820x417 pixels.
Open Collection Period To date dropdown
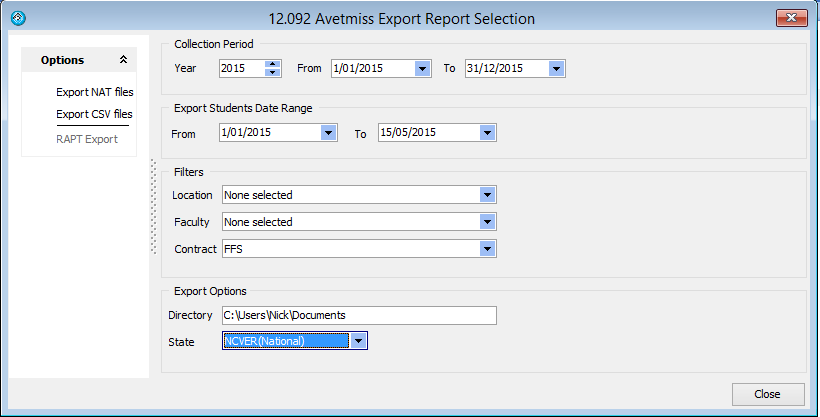point(556,68)
